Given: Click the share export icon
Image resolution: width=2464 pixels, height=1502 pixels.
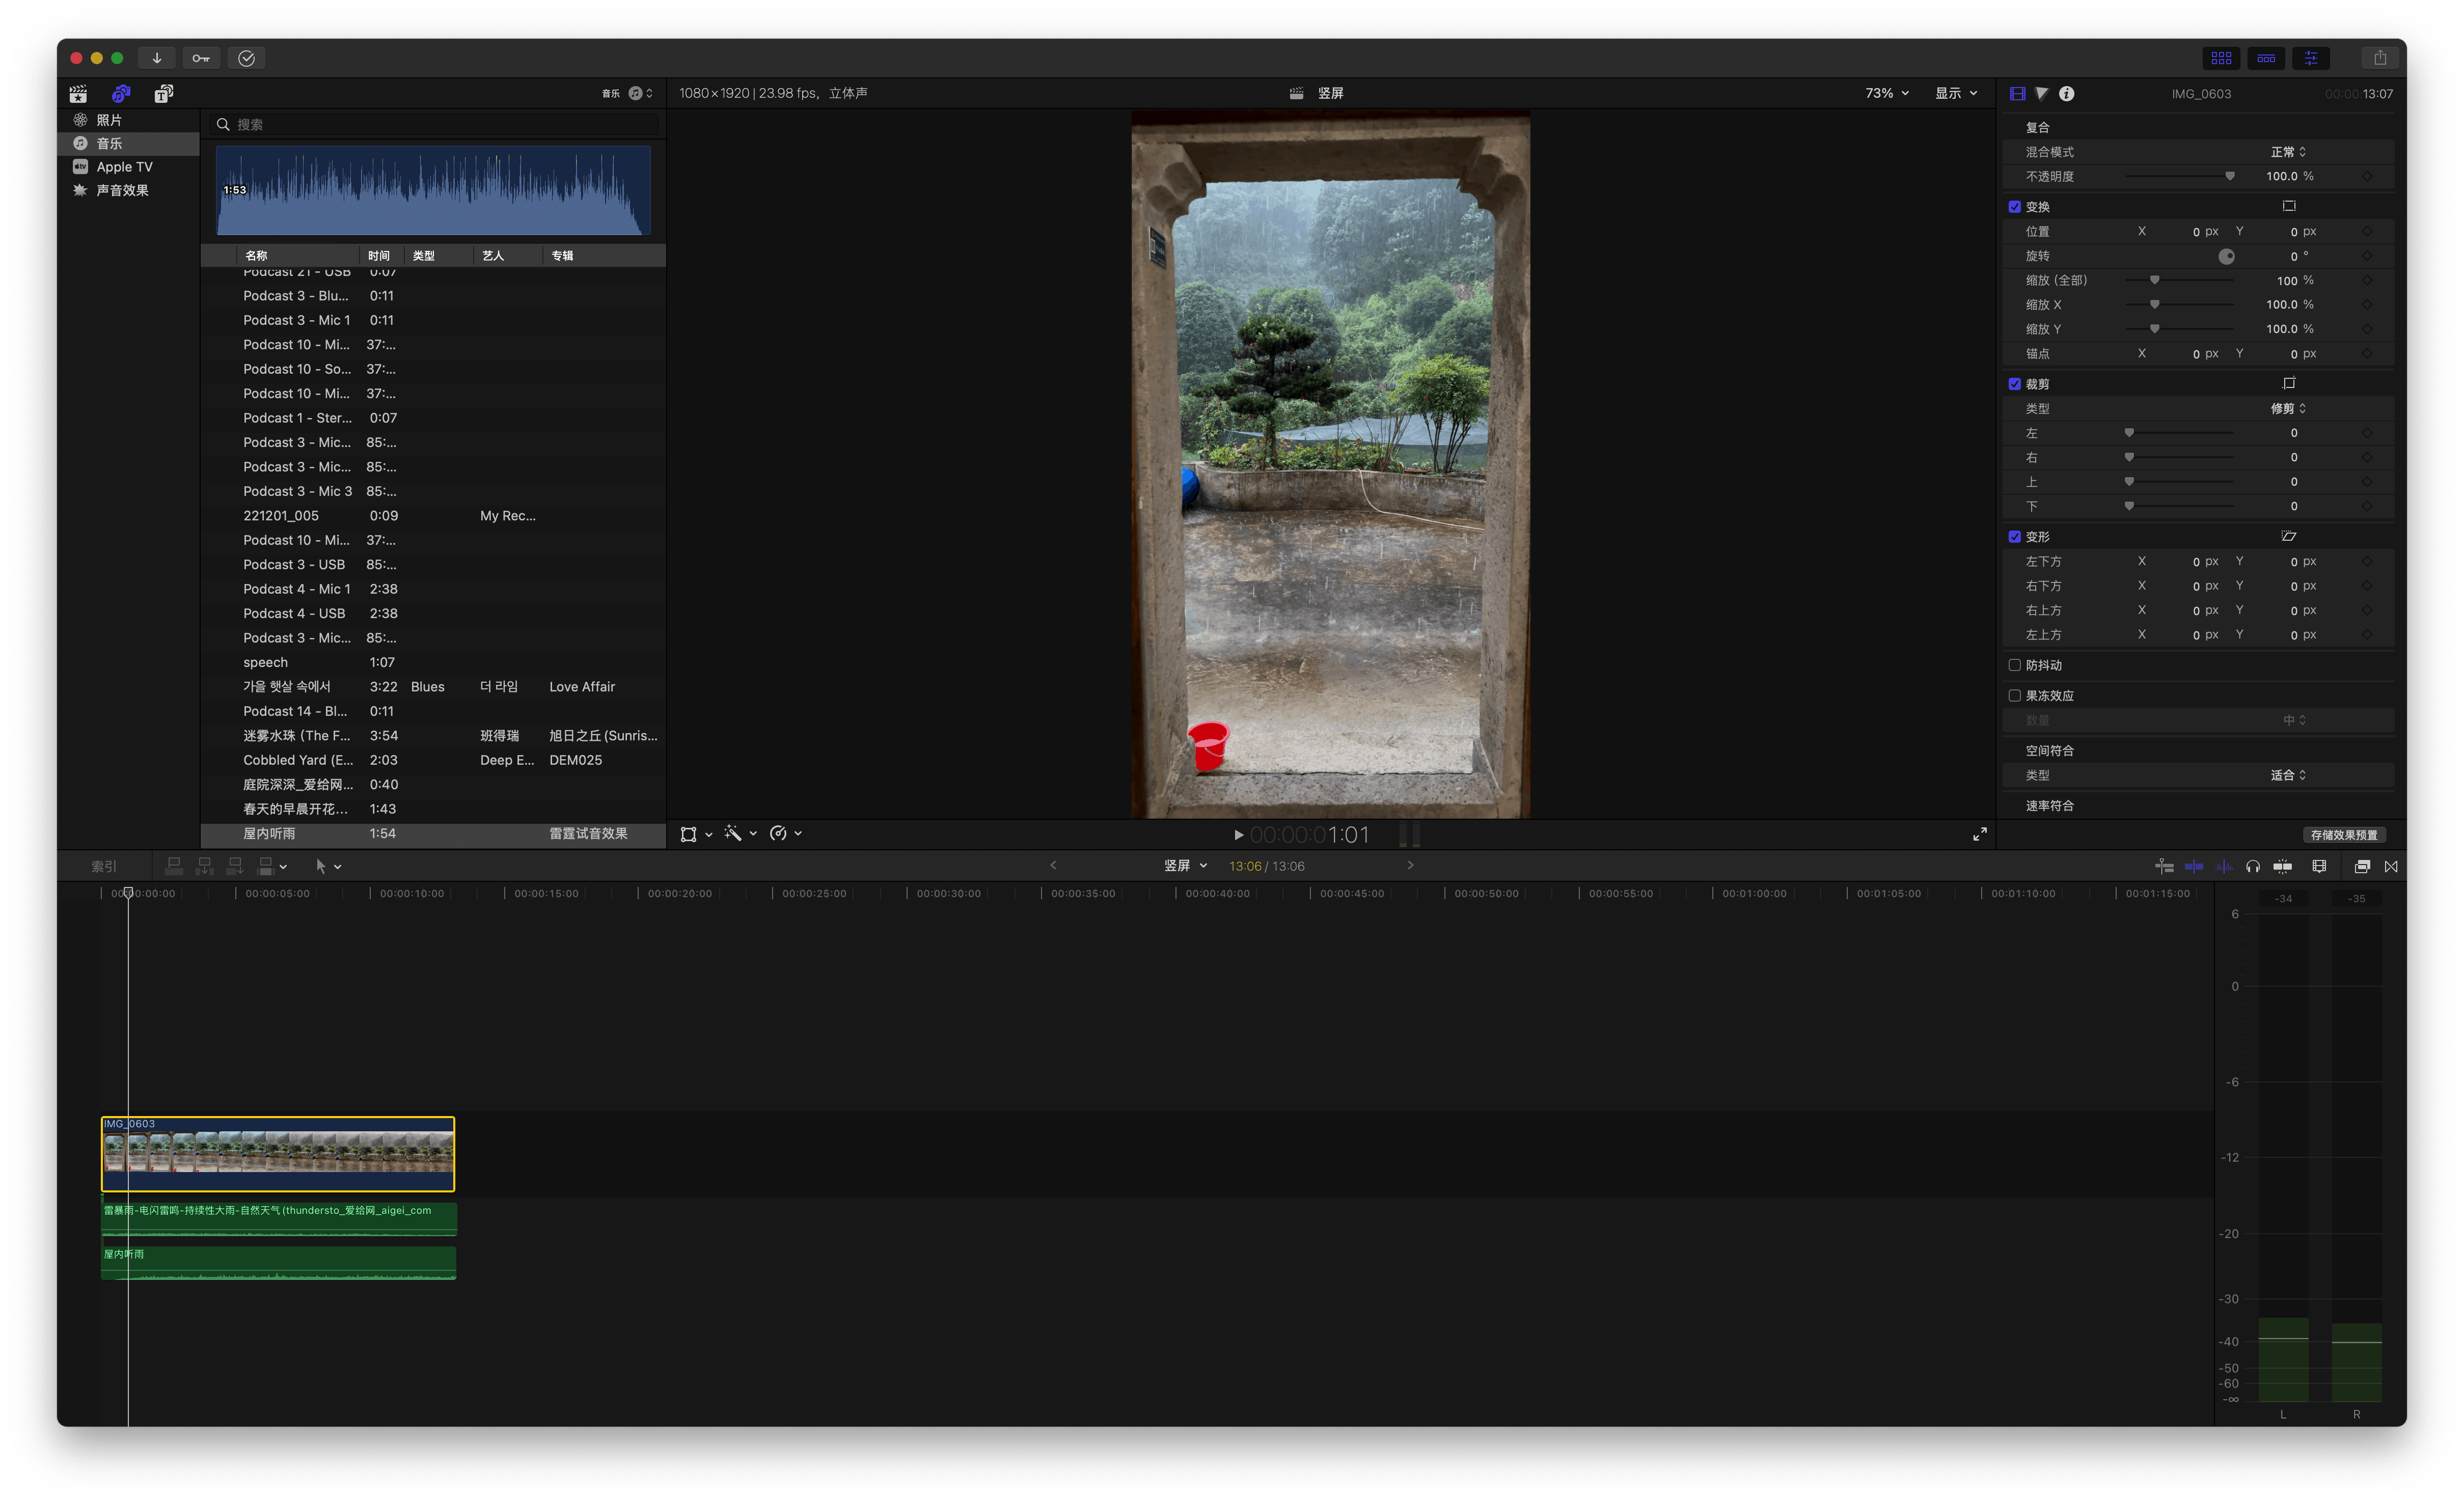Looking at the screenshot, I should coord(2379,58).
